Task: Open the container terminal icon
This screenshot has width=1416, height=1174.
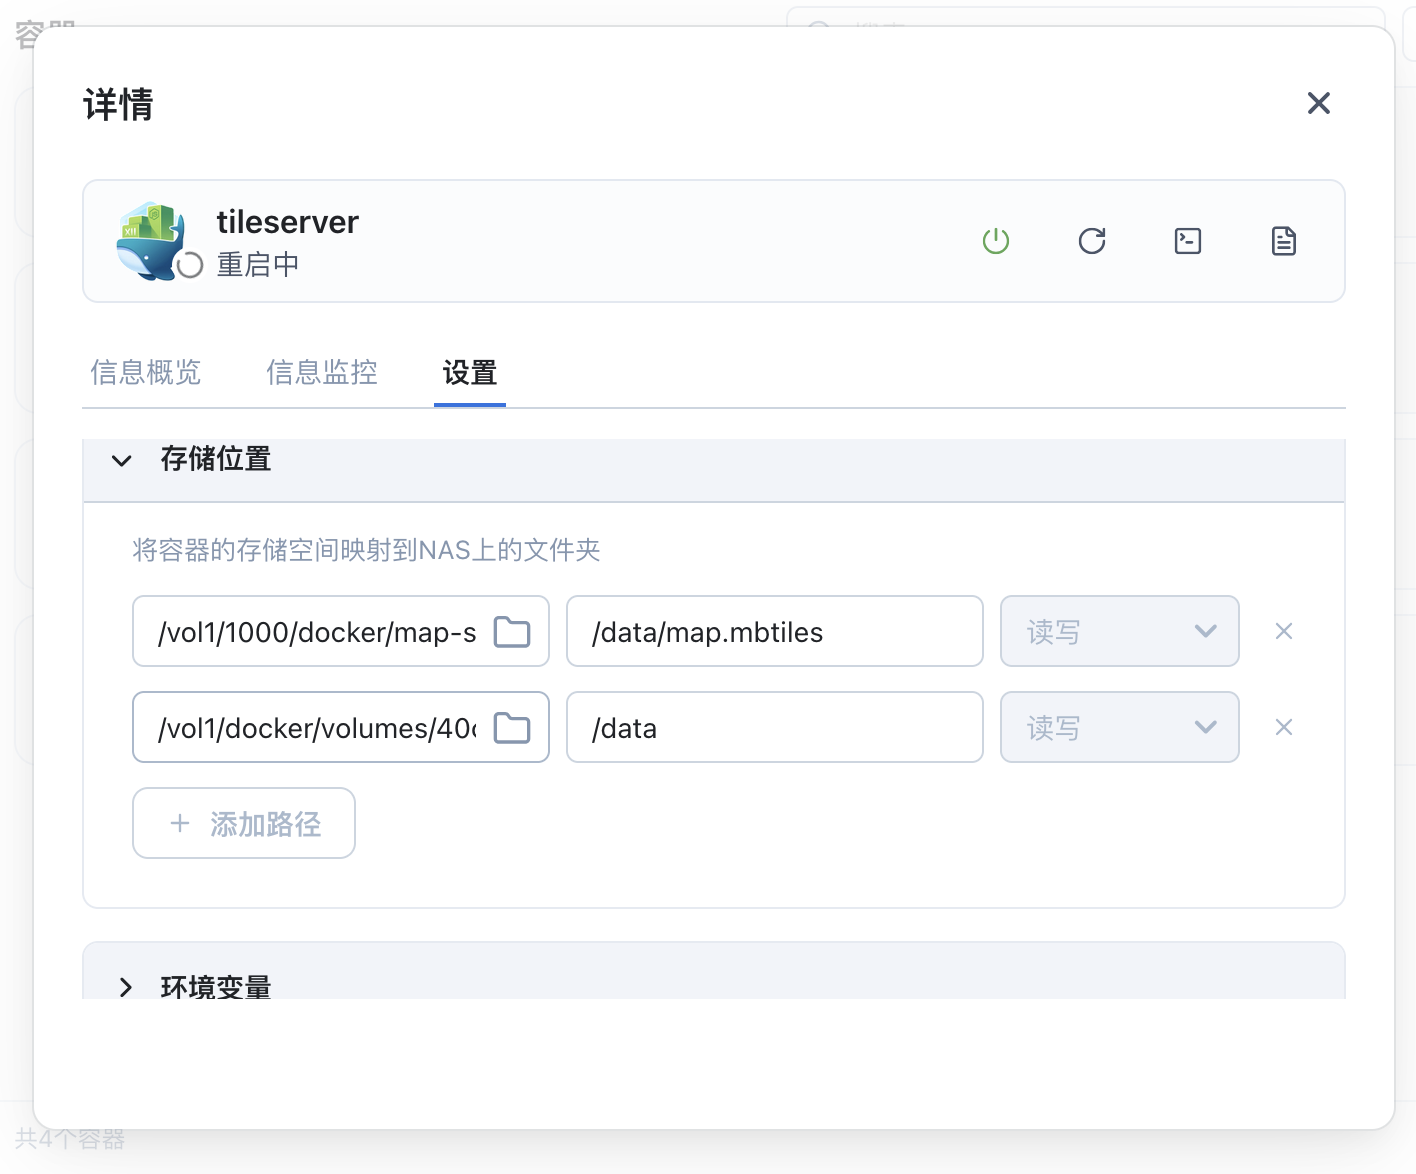Action: 1188,241
